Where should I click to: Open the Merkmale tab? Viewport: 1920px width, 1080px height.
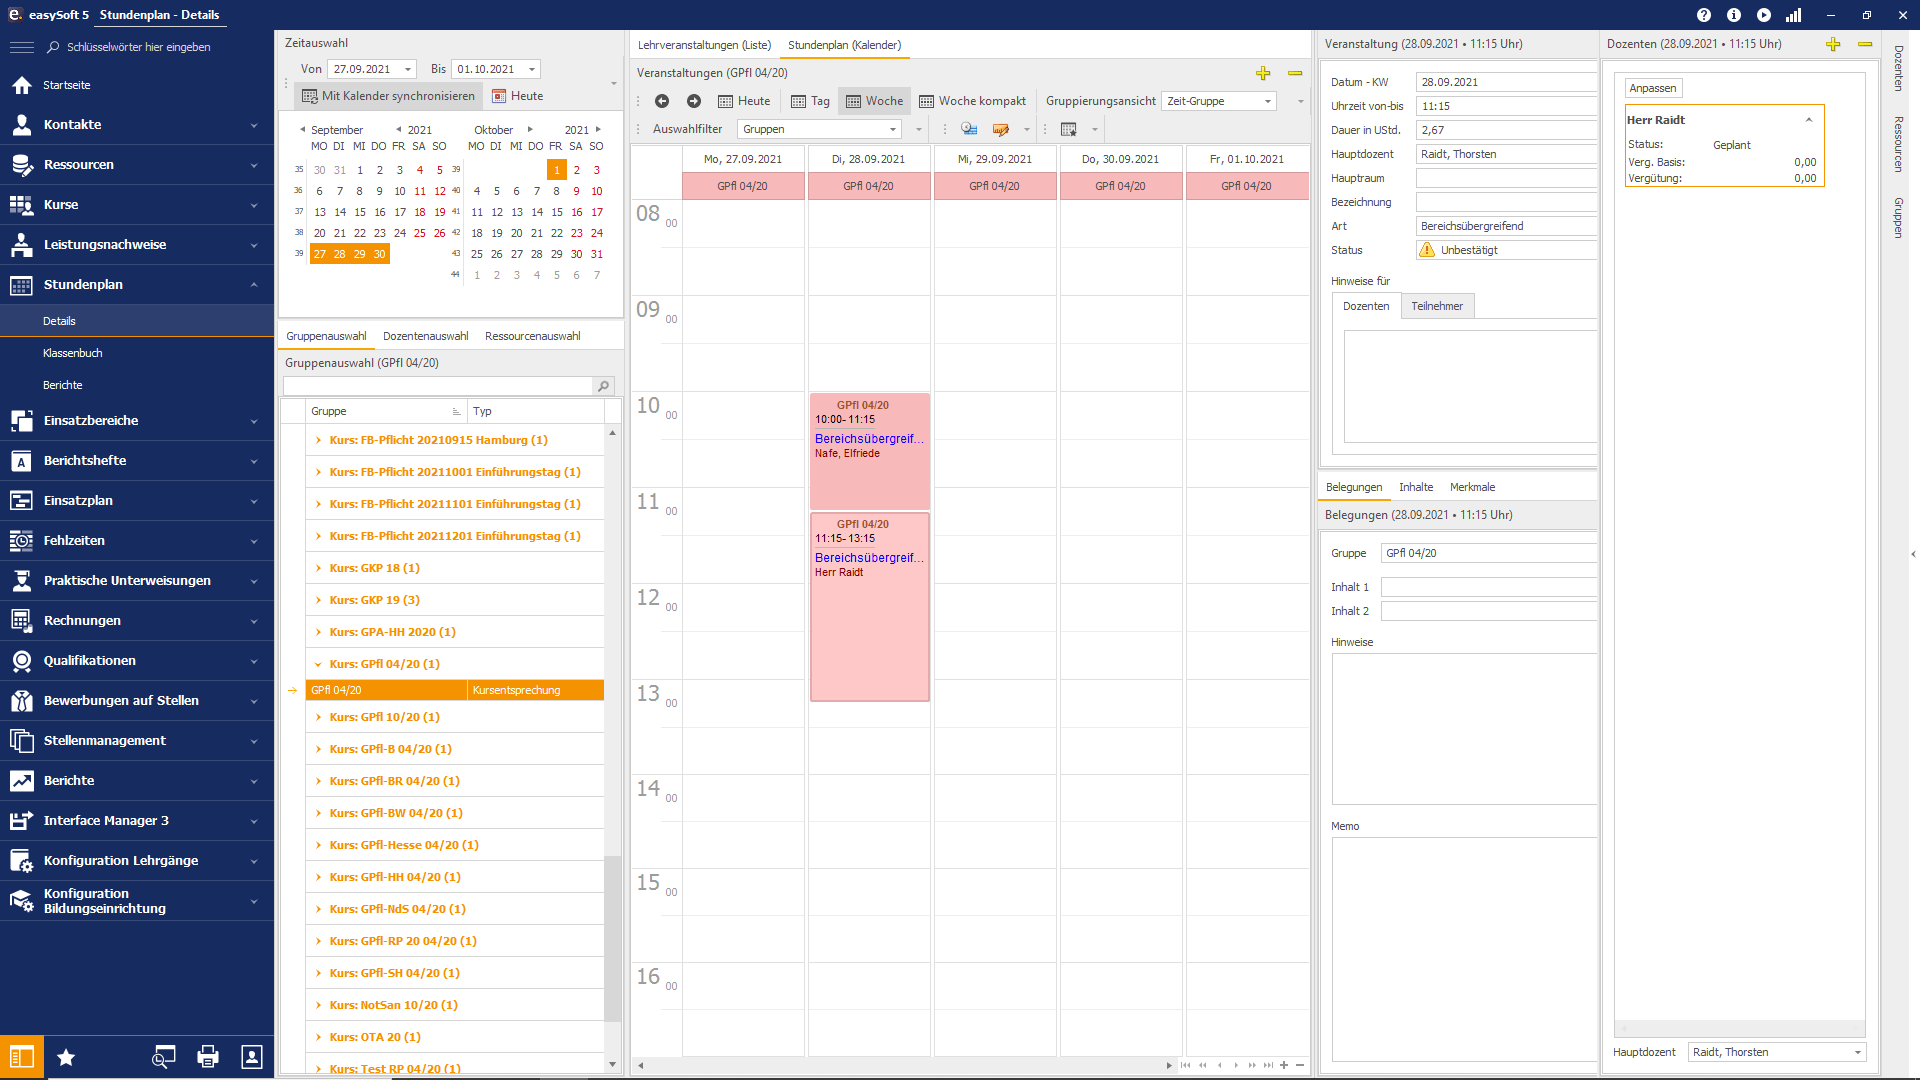pyautogui.click(x=1472, y=487)
